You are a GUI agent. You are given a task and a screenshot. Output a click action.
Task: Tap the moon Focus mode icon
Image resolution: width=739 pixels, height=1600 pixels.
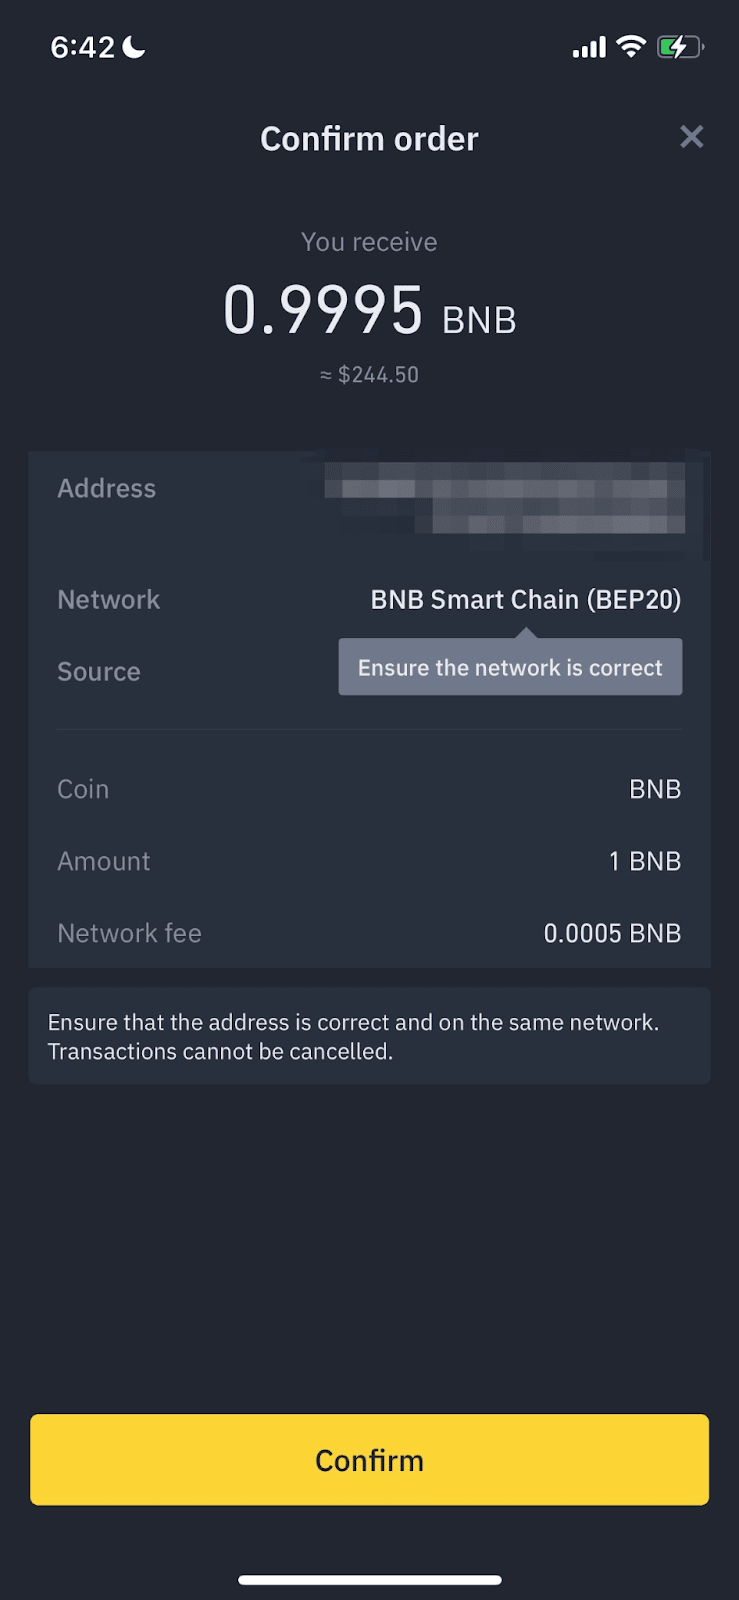pyautogui.click(x=134, y=46)
